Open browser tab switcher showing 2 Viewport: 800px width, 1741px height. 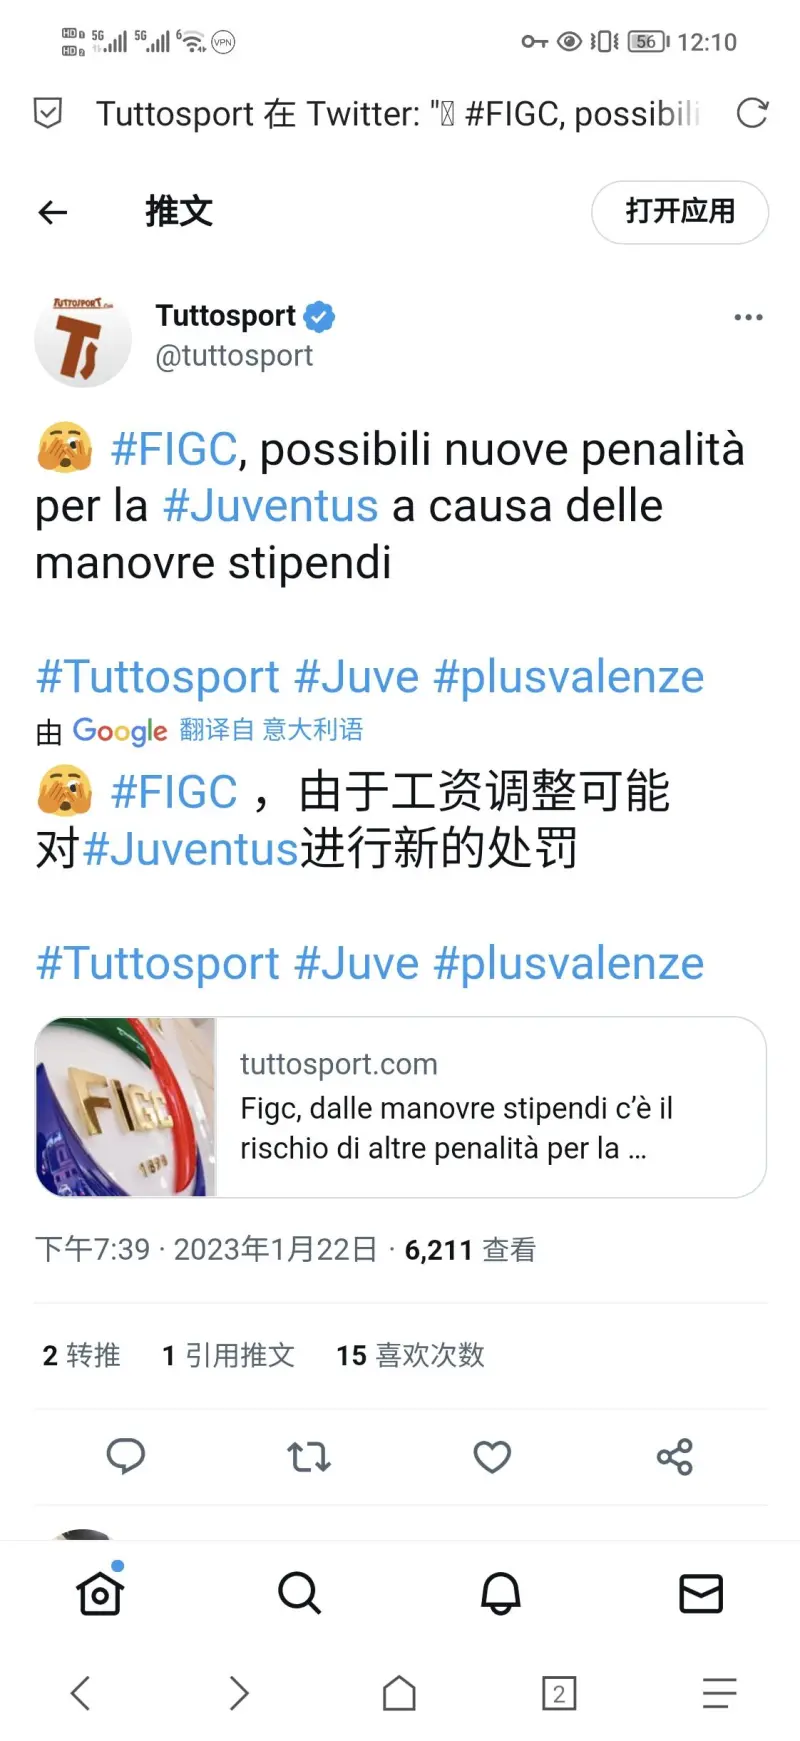point(559,1693)
